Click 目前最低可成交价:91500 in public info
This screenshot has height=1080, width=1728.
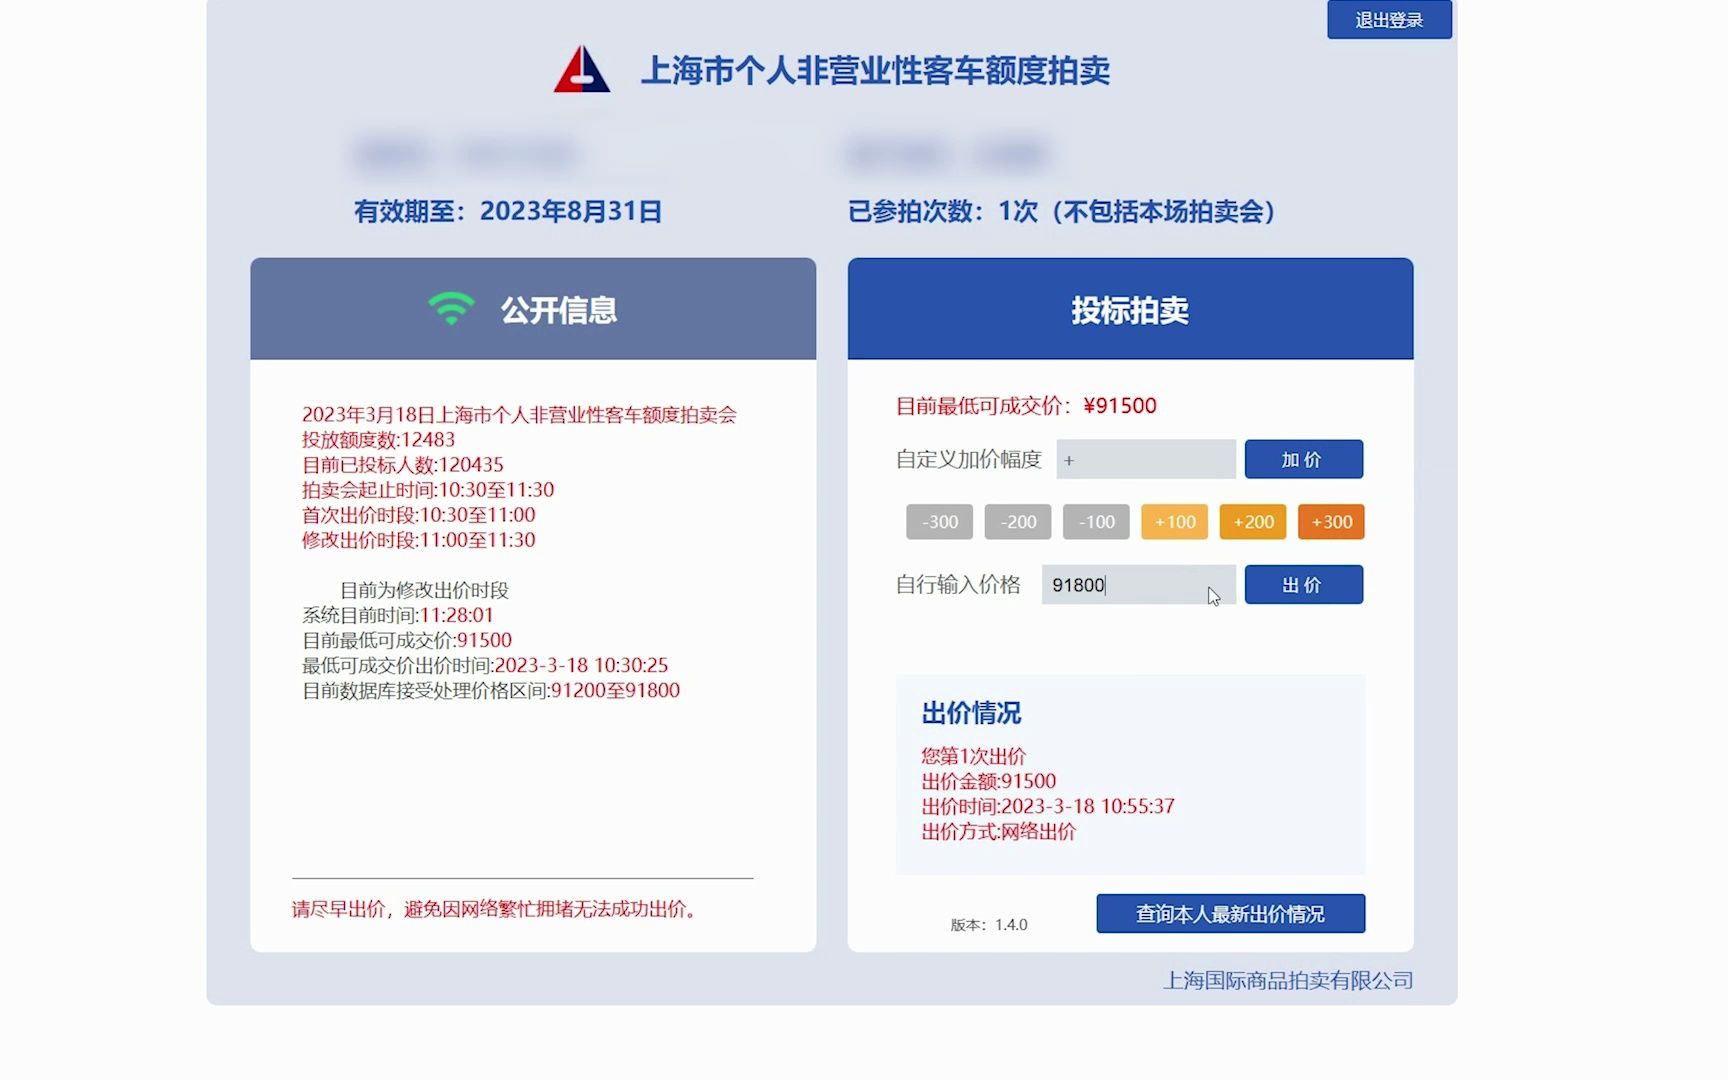[407, 640]
